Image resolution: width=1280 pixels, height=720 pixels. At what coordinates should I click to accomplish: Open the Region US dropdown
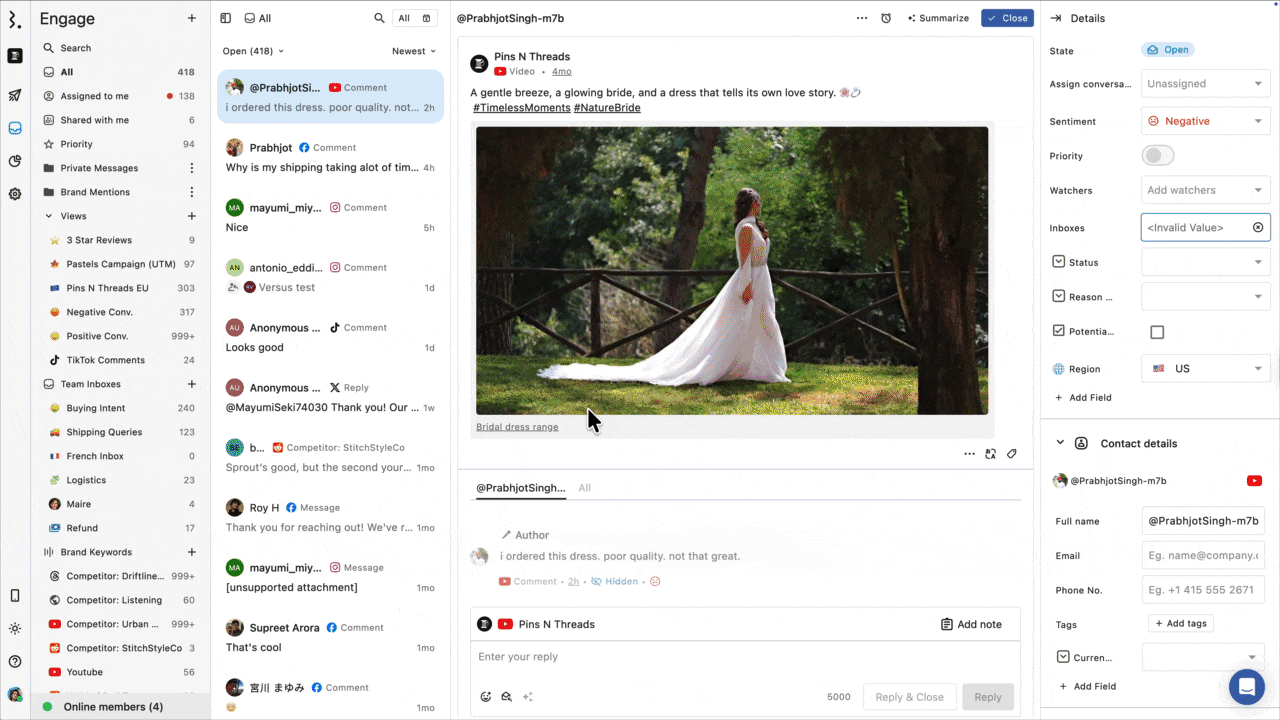pos(1205,369)
